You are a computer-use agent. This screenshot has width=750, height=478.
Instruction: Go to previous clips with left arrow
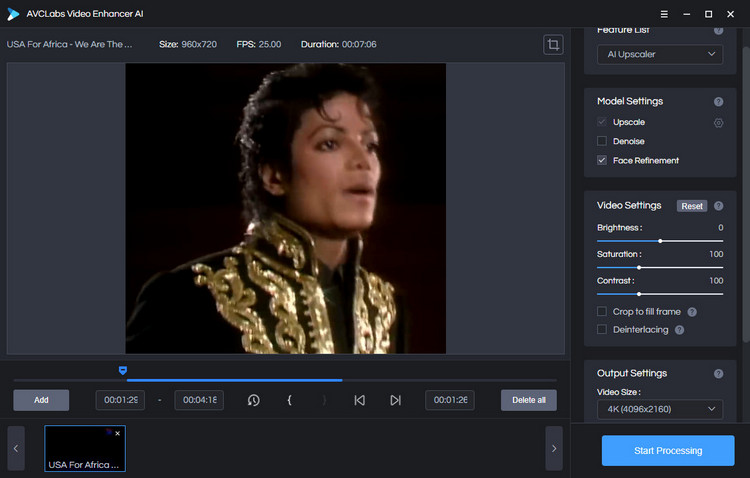pyautogui.click(x=16, y=448)
